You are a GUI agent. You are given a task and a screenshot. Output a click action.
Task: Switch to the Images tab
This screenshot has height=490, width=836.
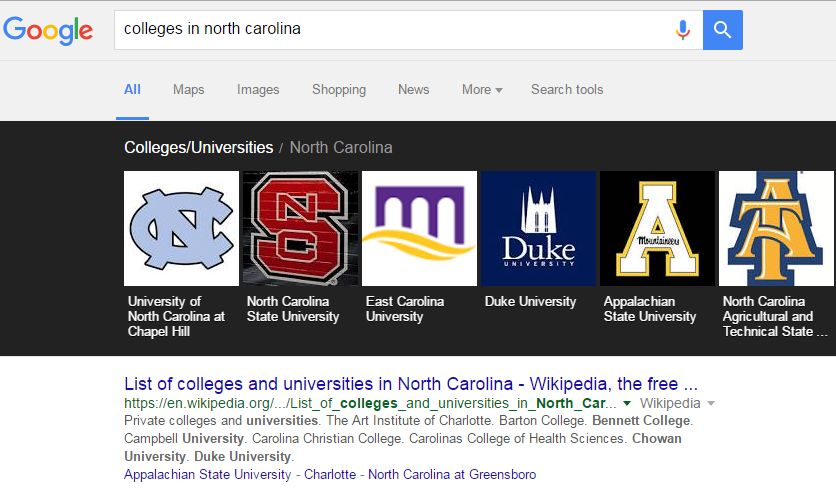tap(258, 90)
